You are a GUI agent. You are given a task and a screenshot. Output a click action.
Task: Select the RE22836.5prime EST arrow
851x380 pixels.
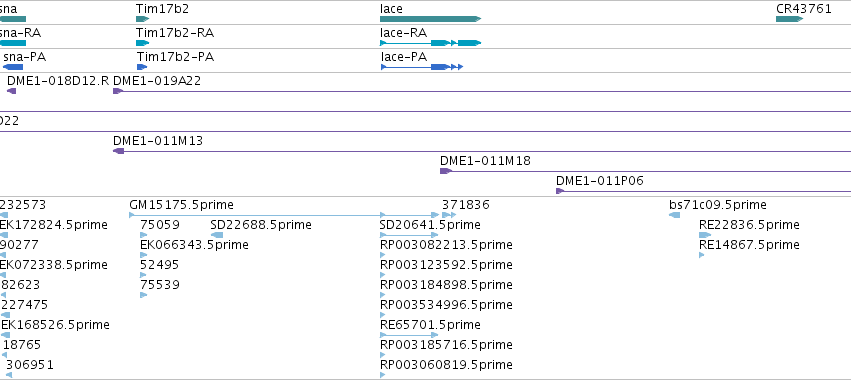click(705, 235)
